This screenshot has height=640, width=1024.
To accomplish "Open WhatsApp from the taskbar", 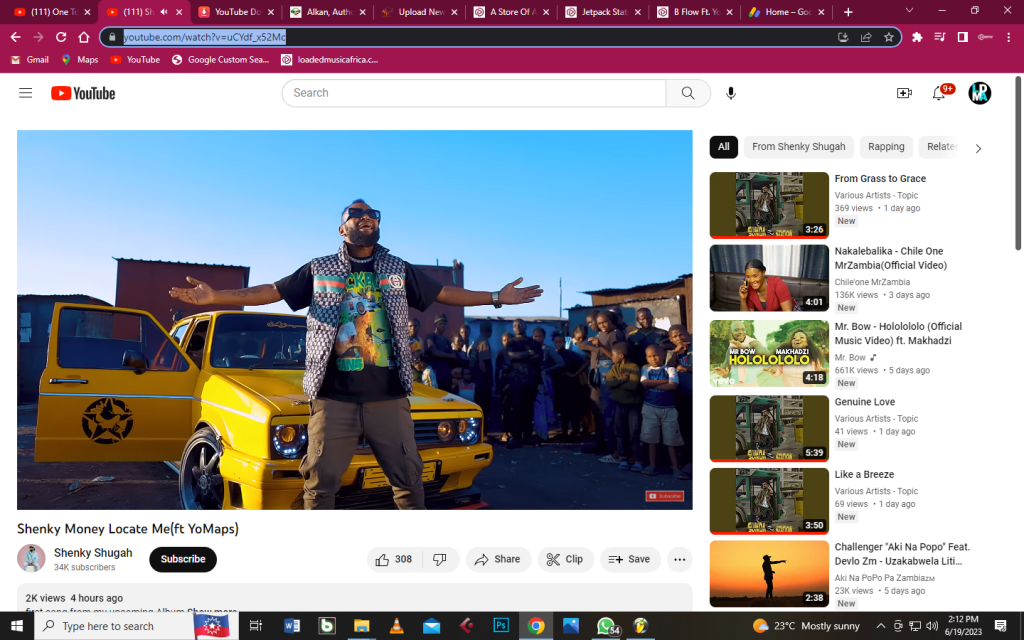I will (607, 626).
